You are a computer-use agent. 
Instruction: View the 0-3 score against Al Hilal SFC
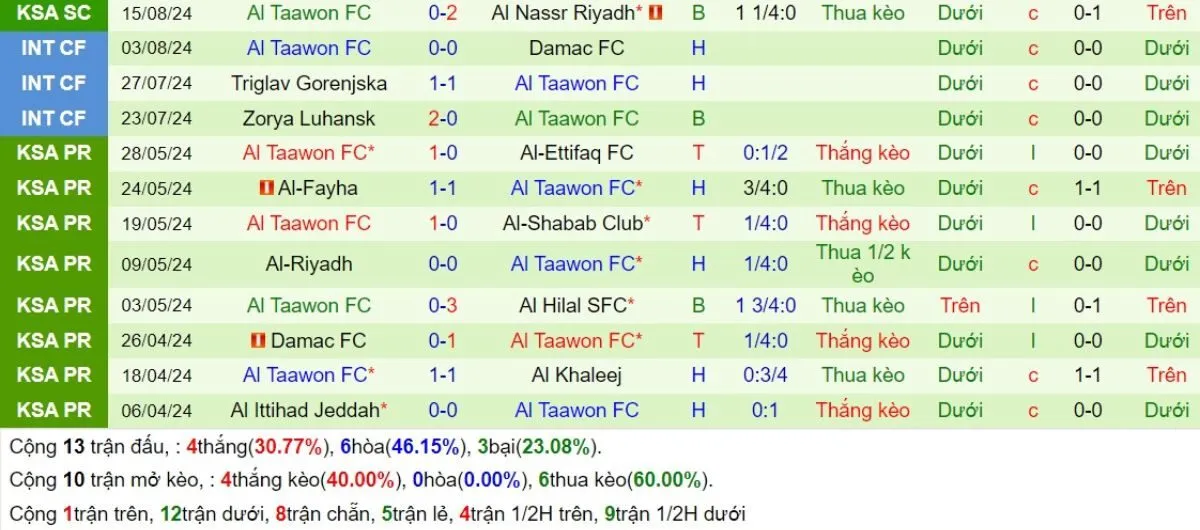pyautogui.click(x=443, y=305)
